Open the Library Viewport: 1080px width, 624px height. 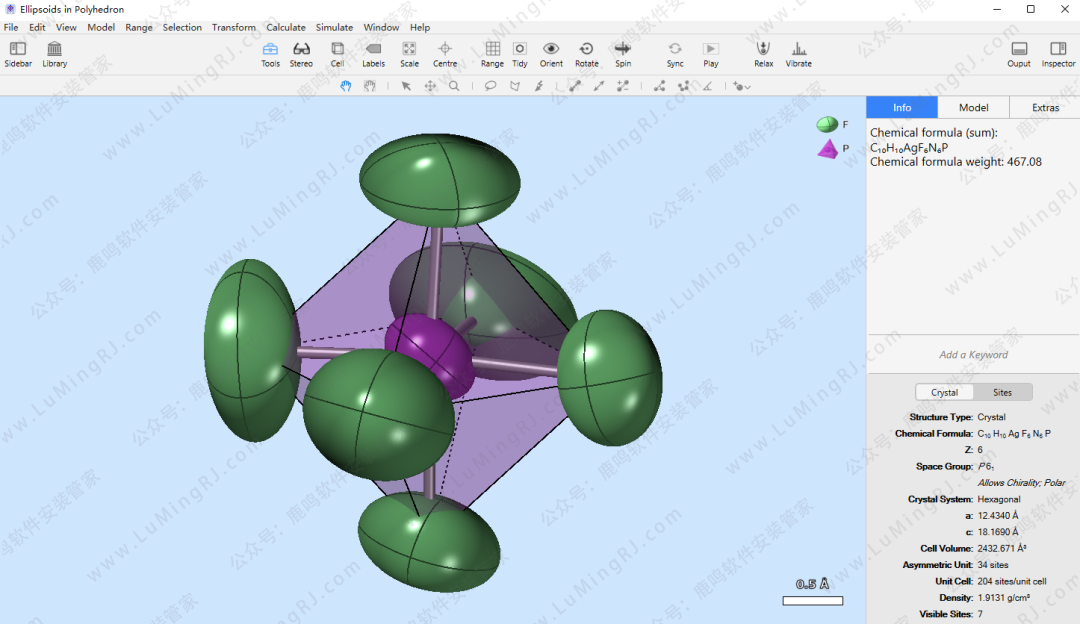pos(55,54)
